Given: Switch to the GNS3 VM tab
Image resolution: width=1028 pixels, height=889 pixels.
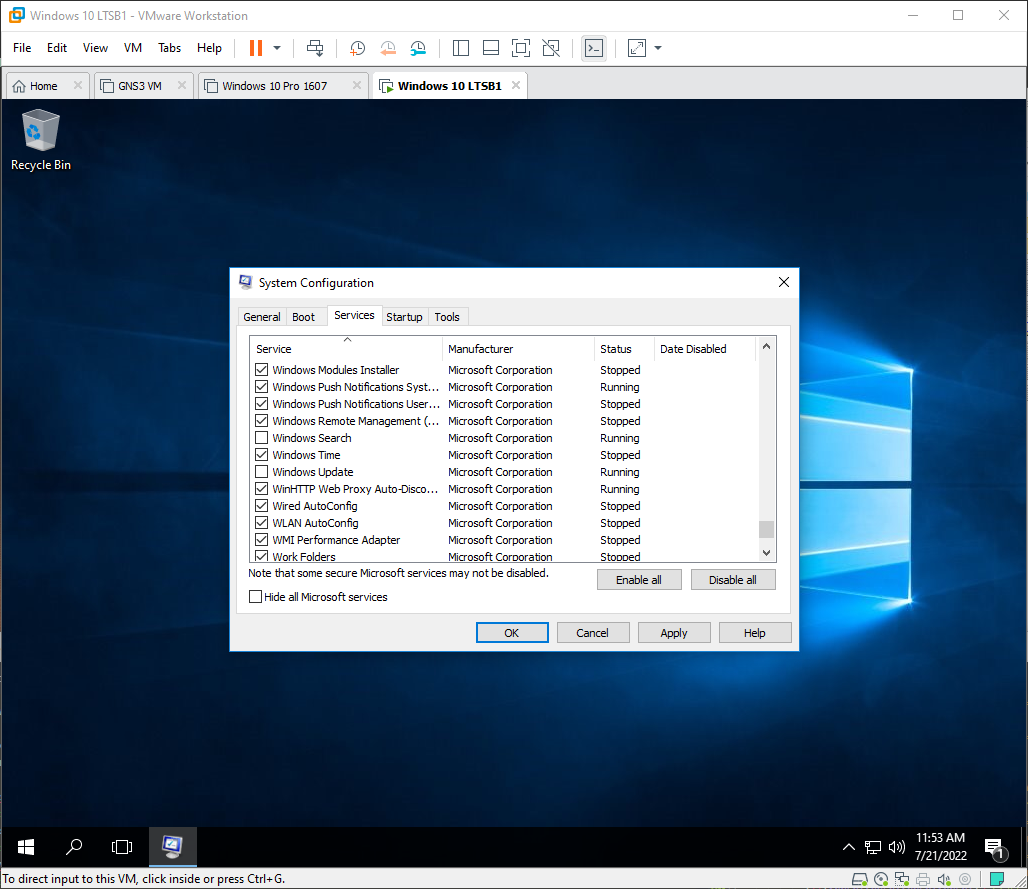Looking at the screenshot, I should [140, 86].
